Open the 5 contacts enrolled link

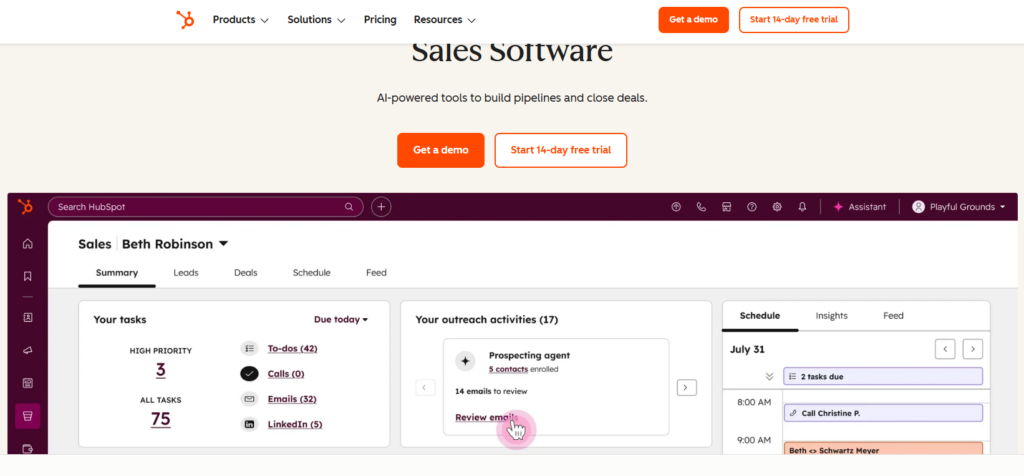click(x=509, y=369)
